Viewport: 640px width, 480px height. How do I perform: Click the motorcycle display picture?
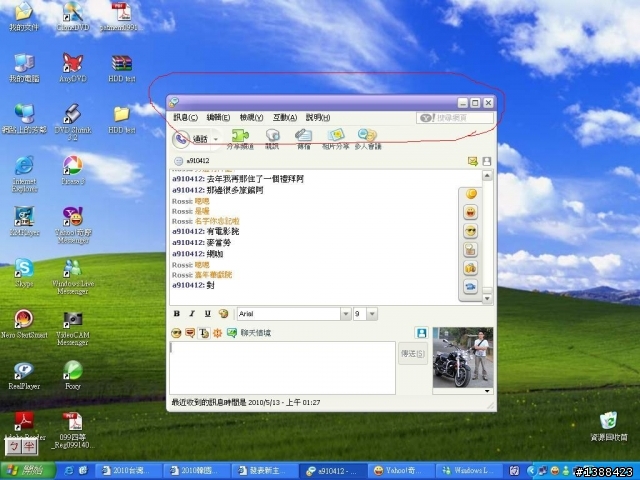tap(463, 358)
